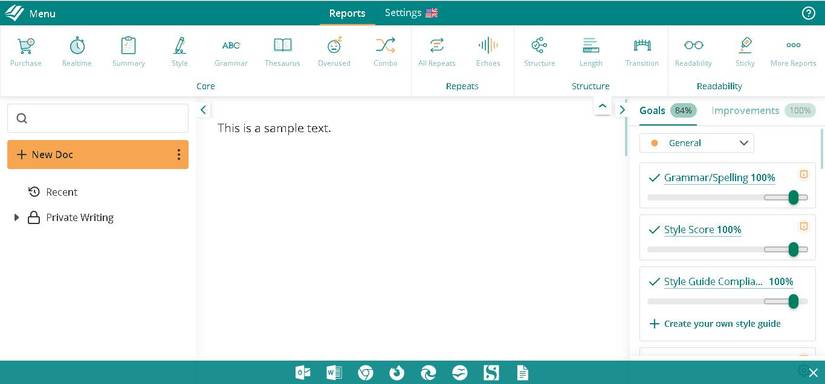The width and height of the screenshot is (825, 384).
Task: Run the Realtime report
Action: coord(77,52)
